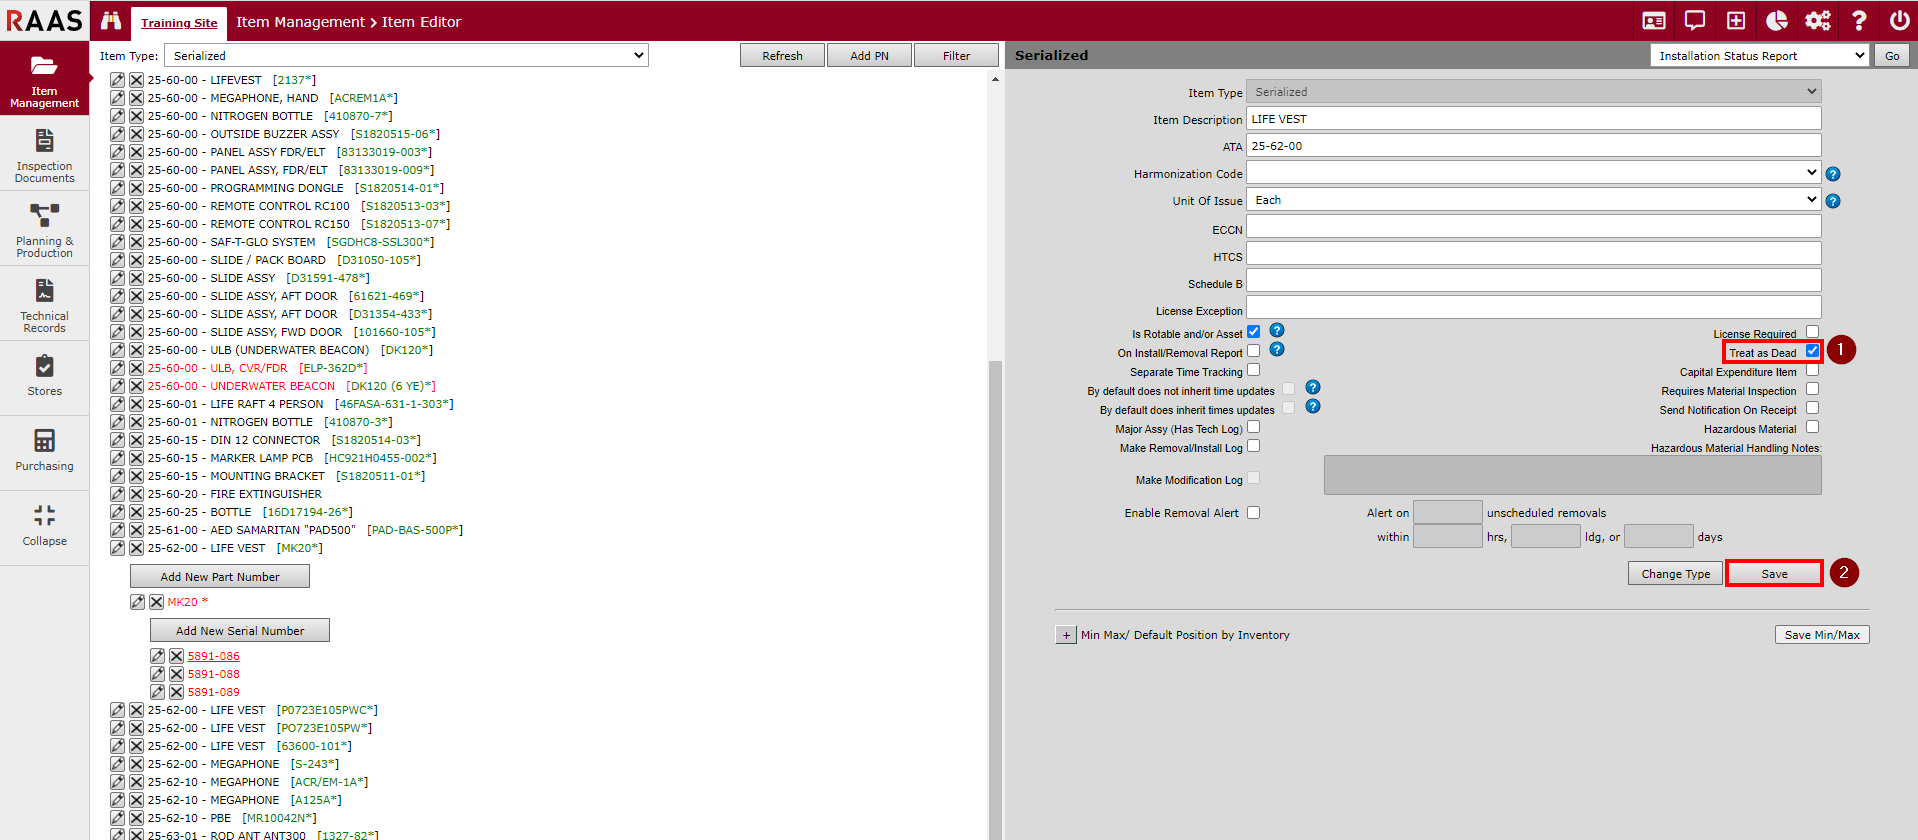The height and width of the screenshot is (840, 1918).
Task: Open Stores module in sidebar
Action: [x=44, y=376]
